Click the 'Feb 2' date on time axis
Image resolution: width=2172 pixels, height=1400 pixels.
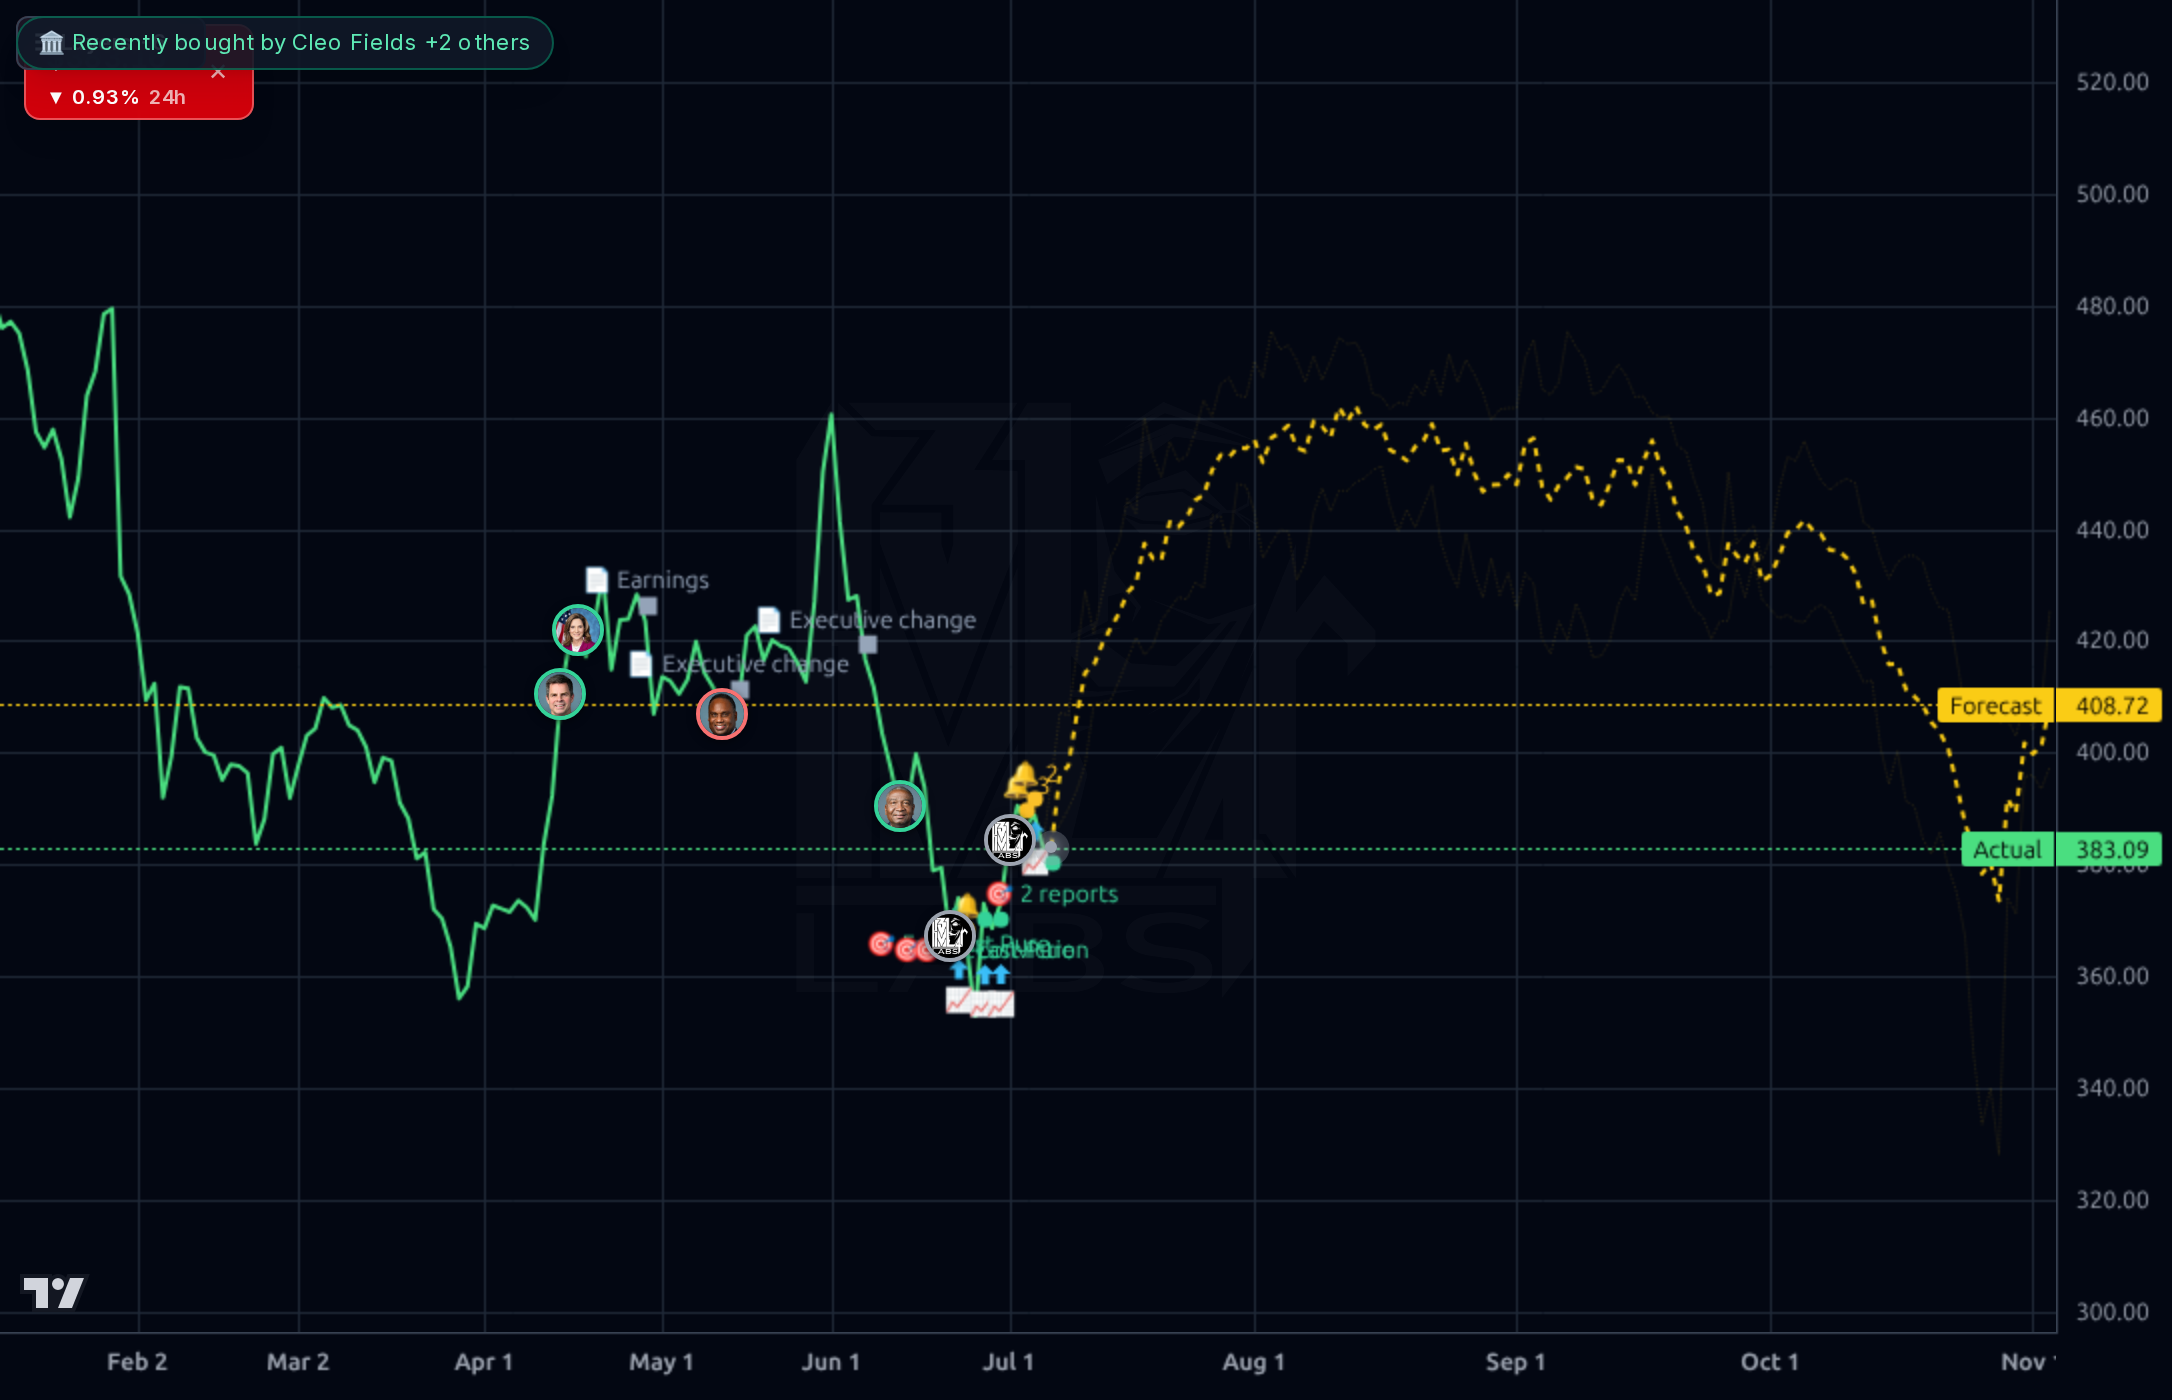(137, 1362)
